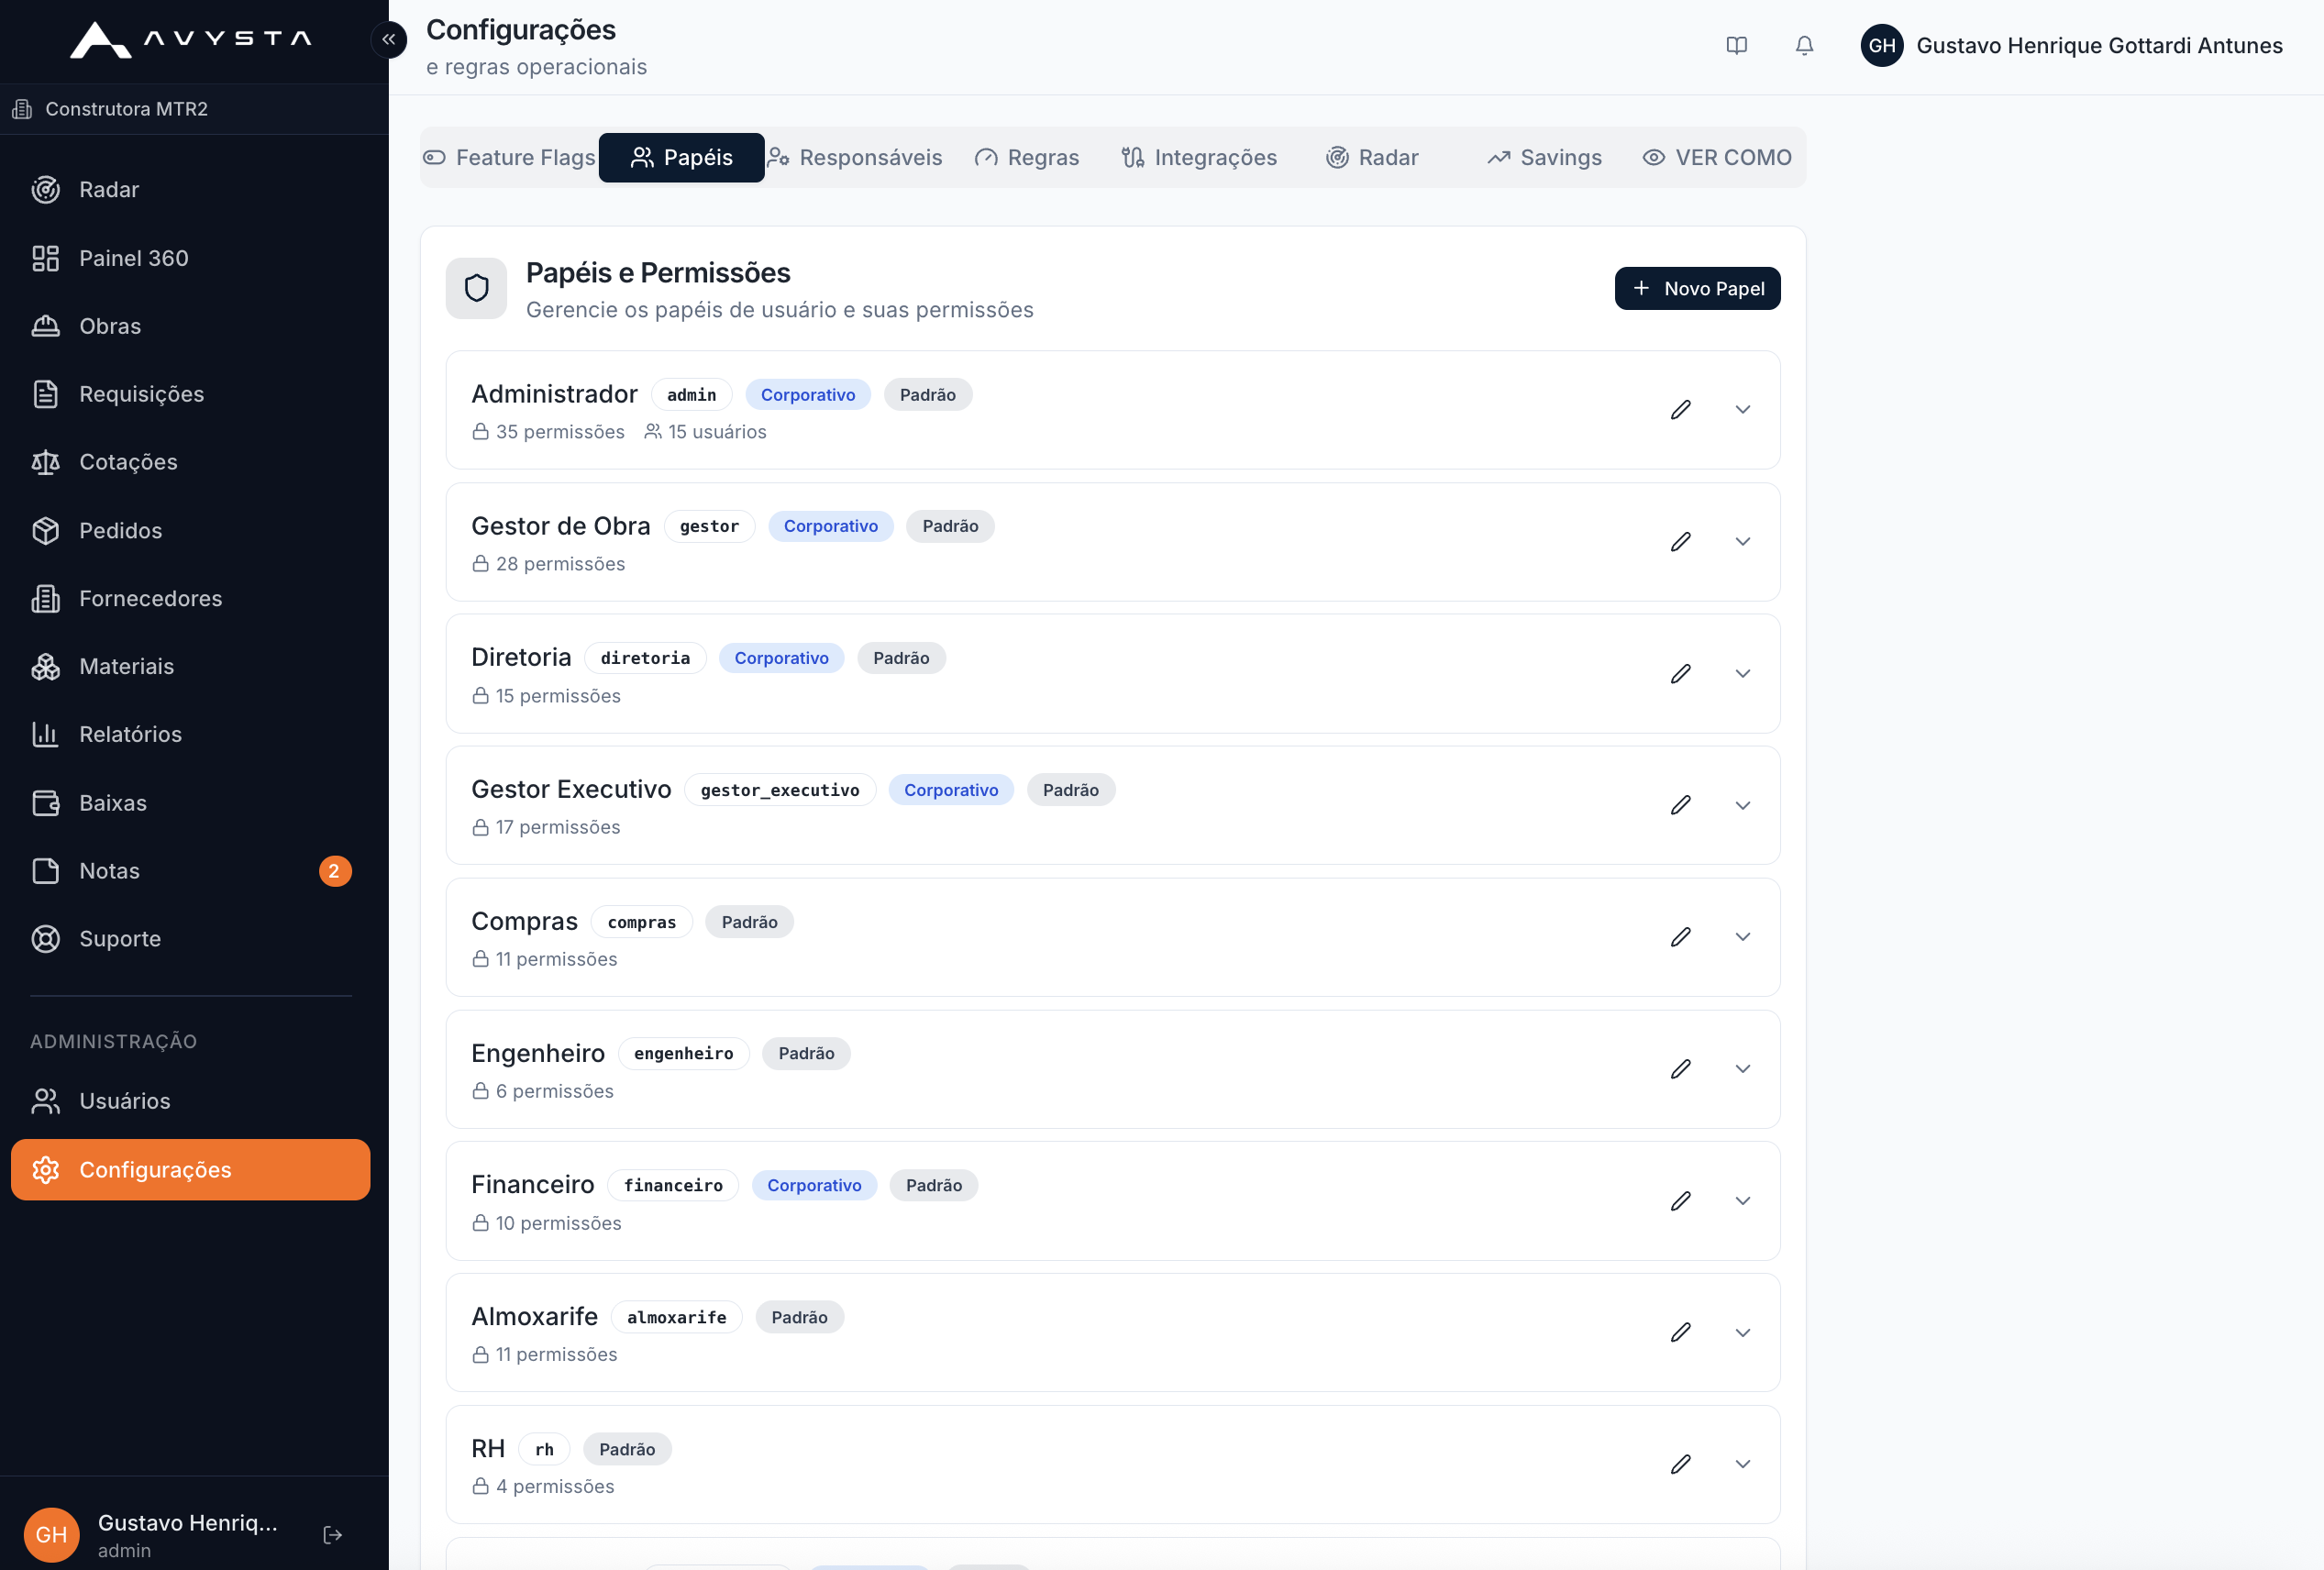Expand the Administrador role details
This screenshot has width=2324, height=1570.
(x=1743, y=410)
